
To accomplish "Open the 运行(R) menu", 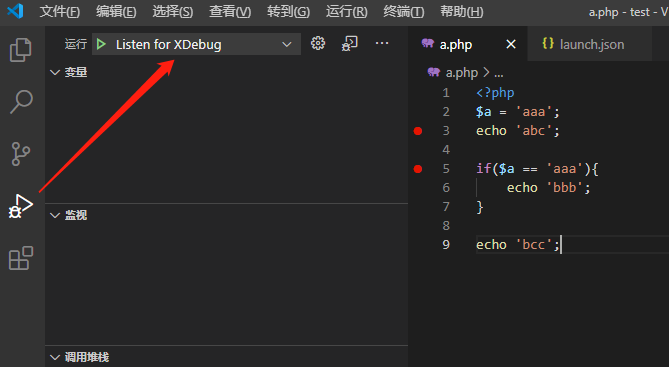I will 346,12.
